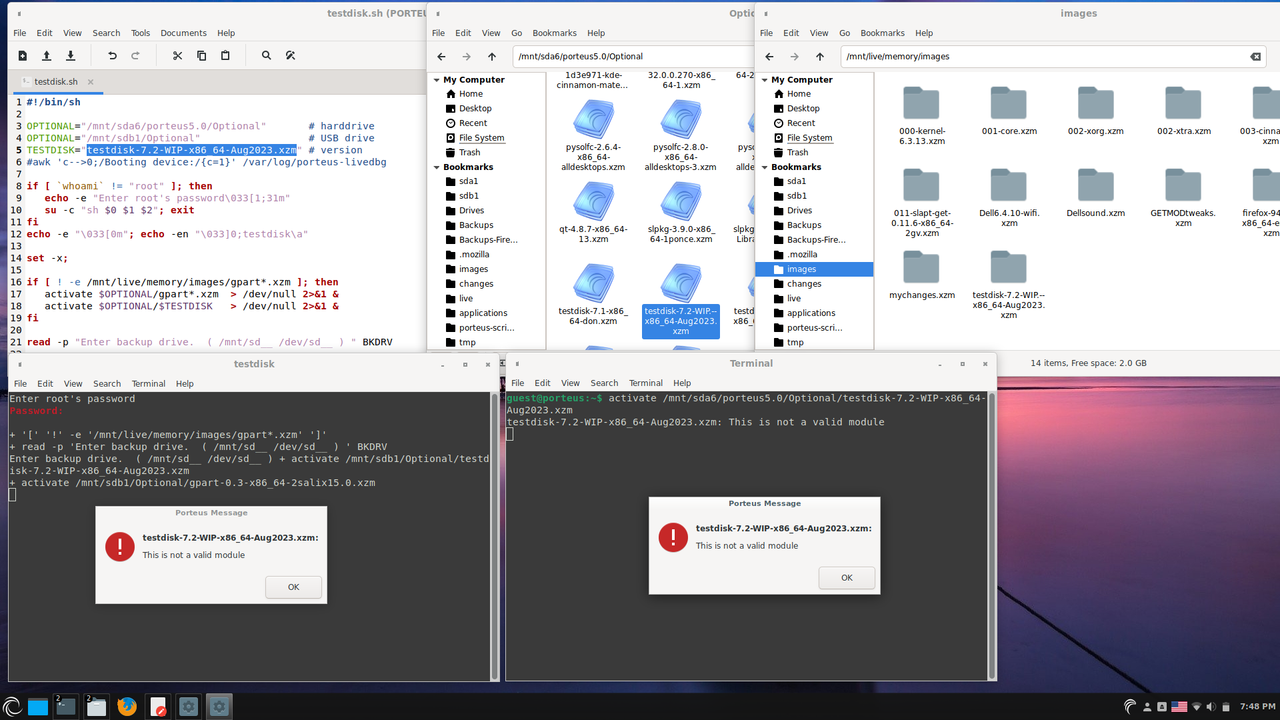The image size is (1280, 720).
Task: Click OK on the Terminal's error dialog
Action: pos(846,577)
